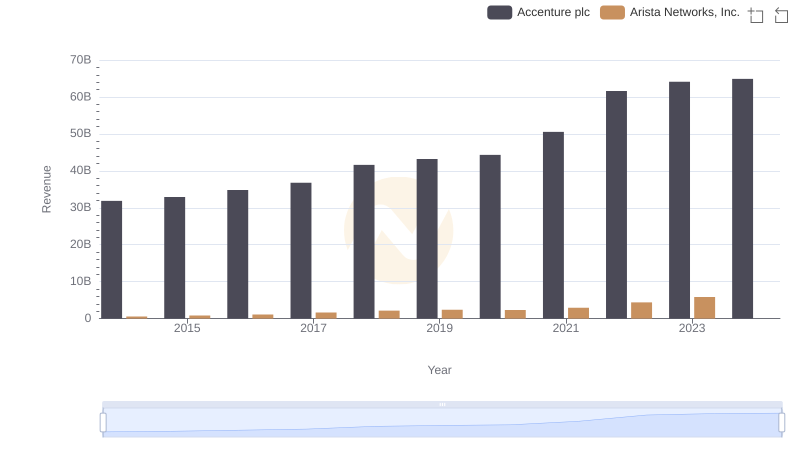Click the tallest Accenture bar in 2024
The width and height of the screenshot is (800, 461).
point(742,199)
